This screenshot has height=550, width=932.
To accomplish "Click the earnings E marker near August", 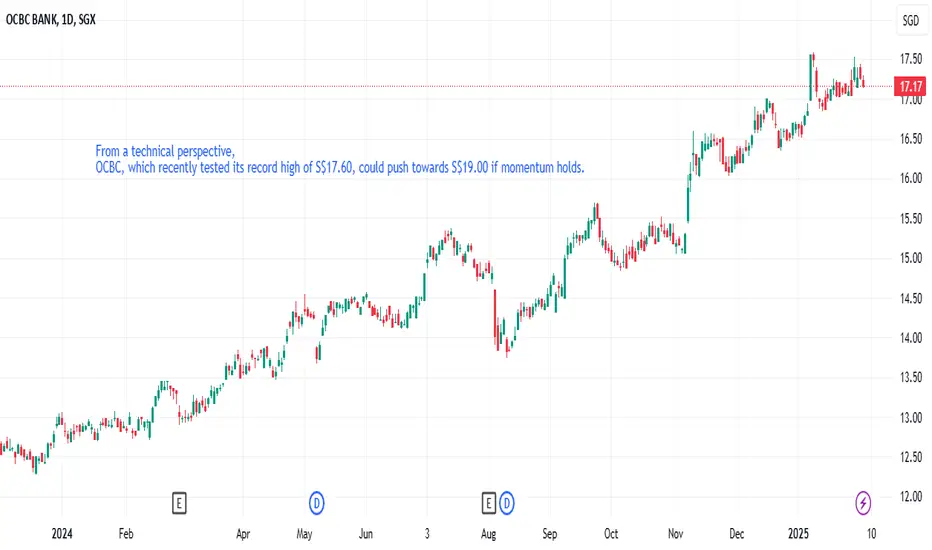I will pos(489,504).
